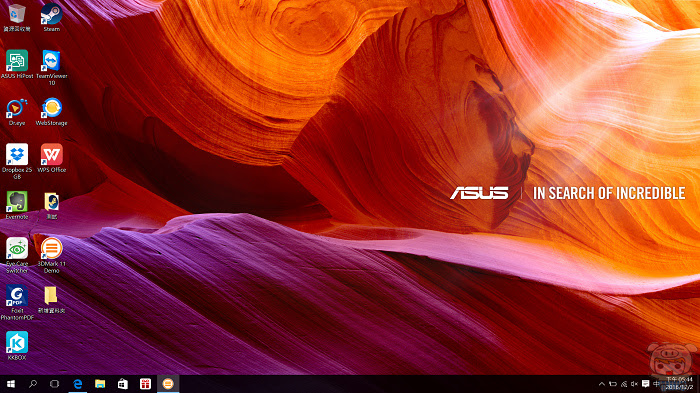Click the battery tray icon
Viewport: 700px width, 393px height.
coord(613,384)
